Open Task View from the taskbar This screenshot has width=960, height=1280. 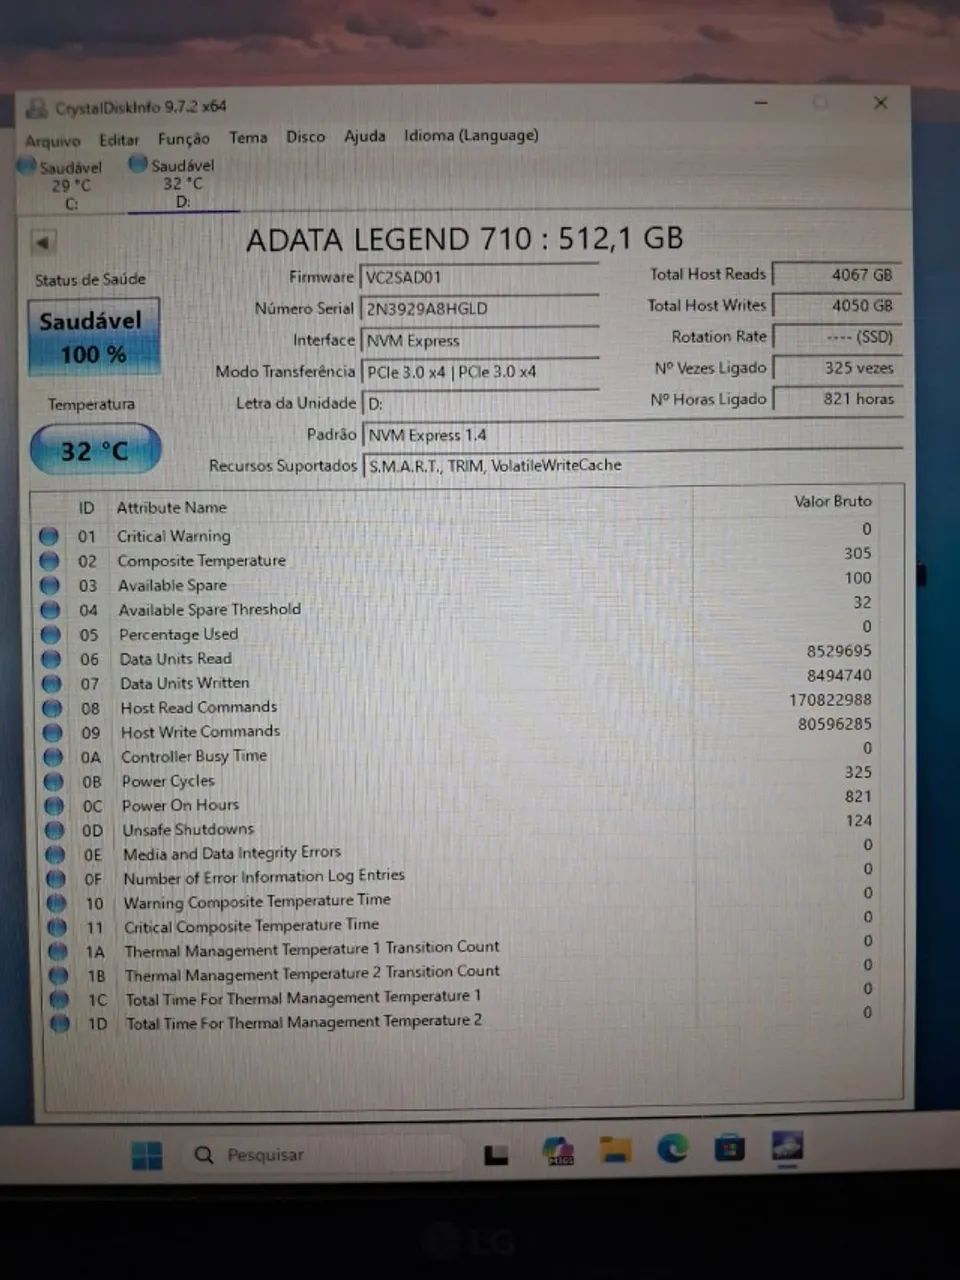[496, 1155]
